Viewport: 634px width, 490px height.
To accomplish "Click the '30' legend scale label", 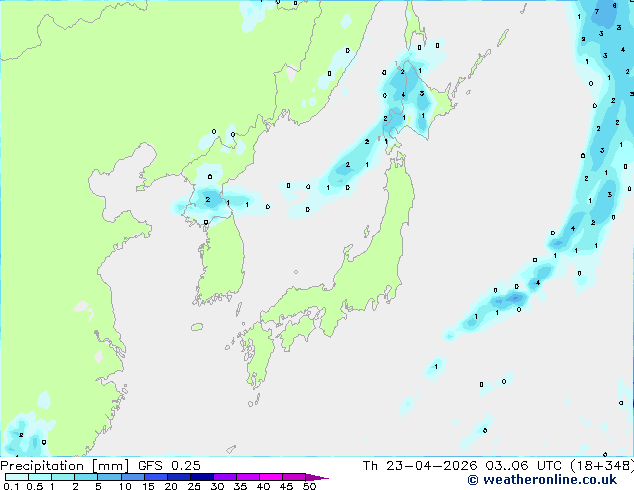I will pos(217,486).
